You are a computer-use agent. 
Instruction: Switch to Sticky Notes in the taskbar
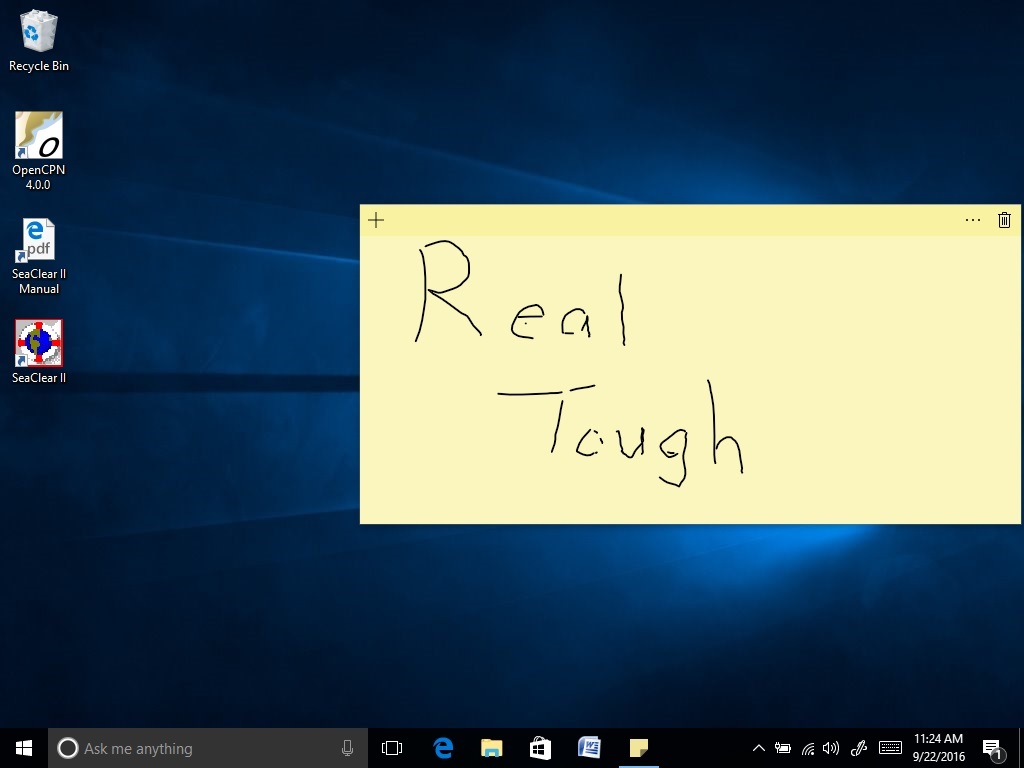click(x=638, y=748)
